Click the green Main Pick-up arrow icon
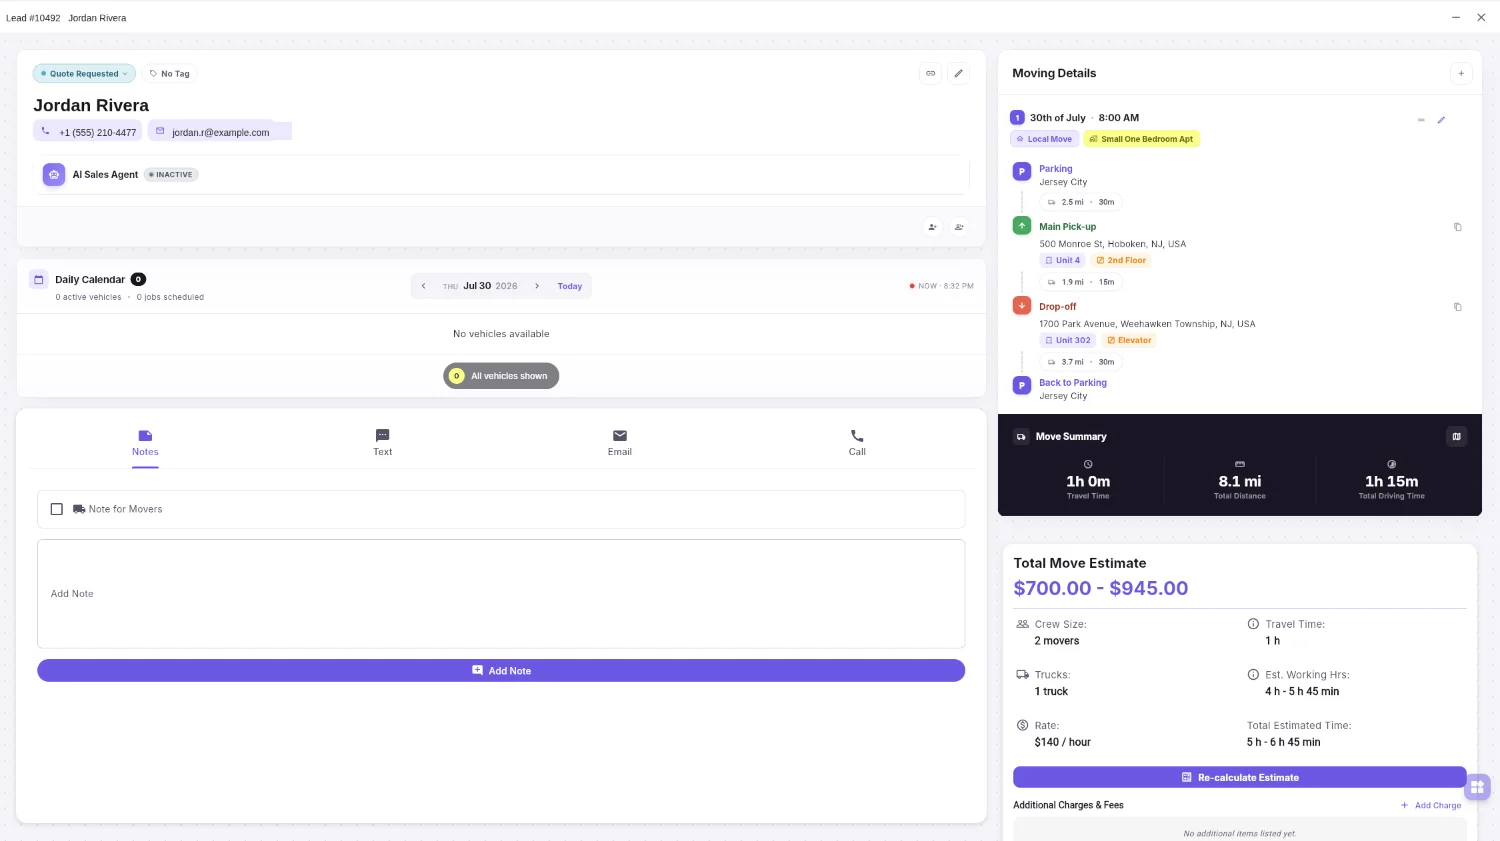1500x841 pixels. pos(1022,226)
